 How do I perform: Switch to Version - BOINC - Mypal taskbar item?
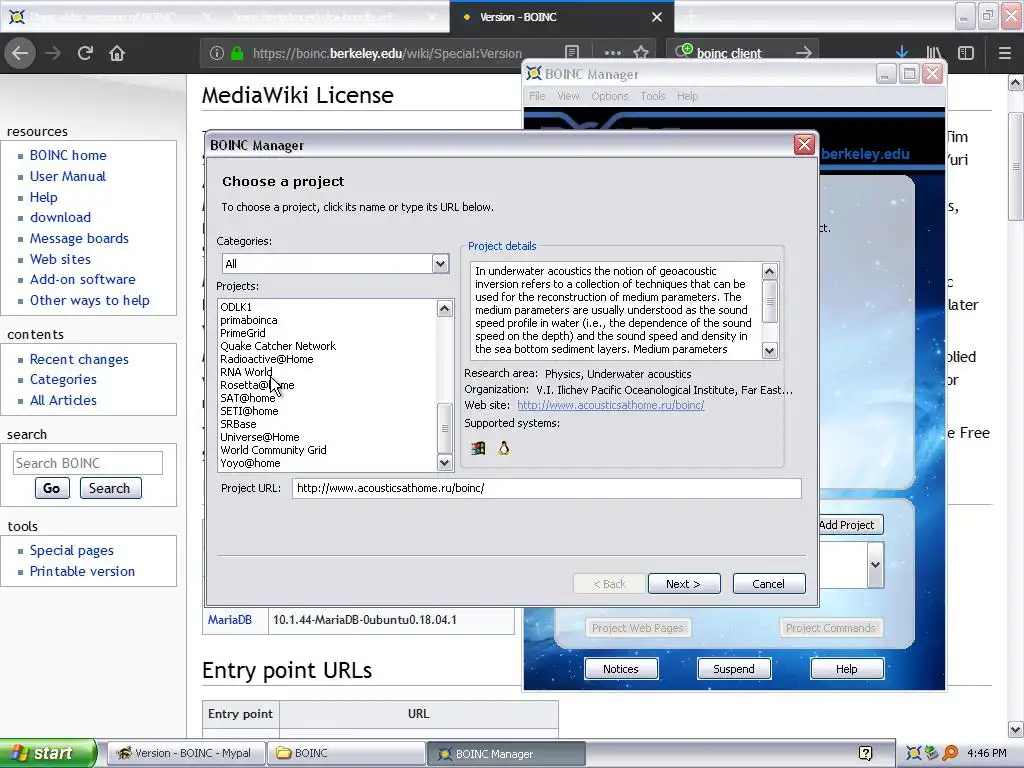click(x=186, y=753)
